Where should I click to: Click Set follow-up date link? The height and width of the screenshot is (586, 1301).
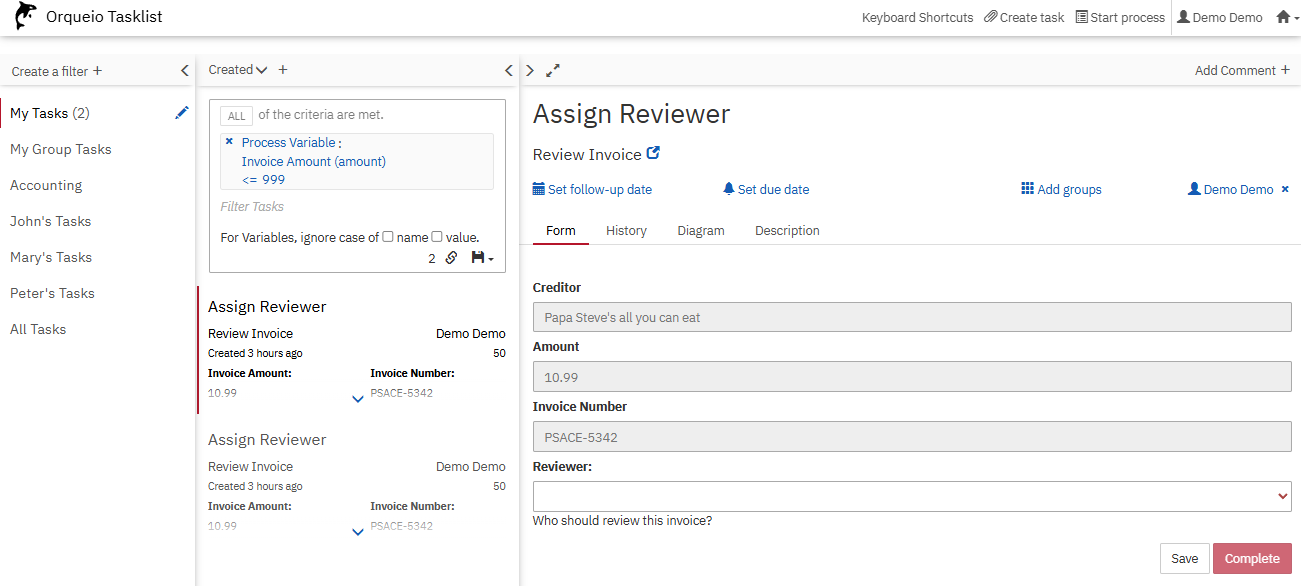pyautogui.click(x=592, y=189)
